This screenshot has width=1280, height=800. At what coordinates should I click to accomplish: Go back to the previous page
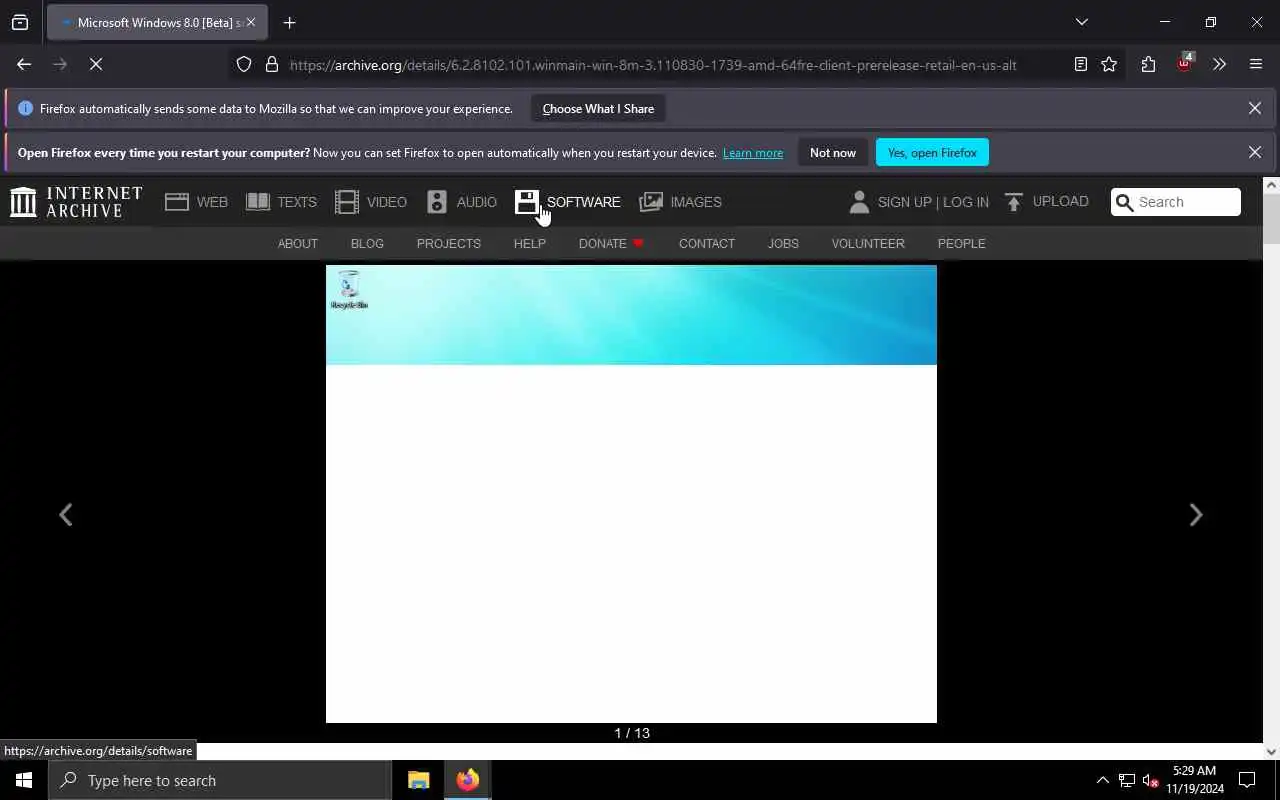24,64
